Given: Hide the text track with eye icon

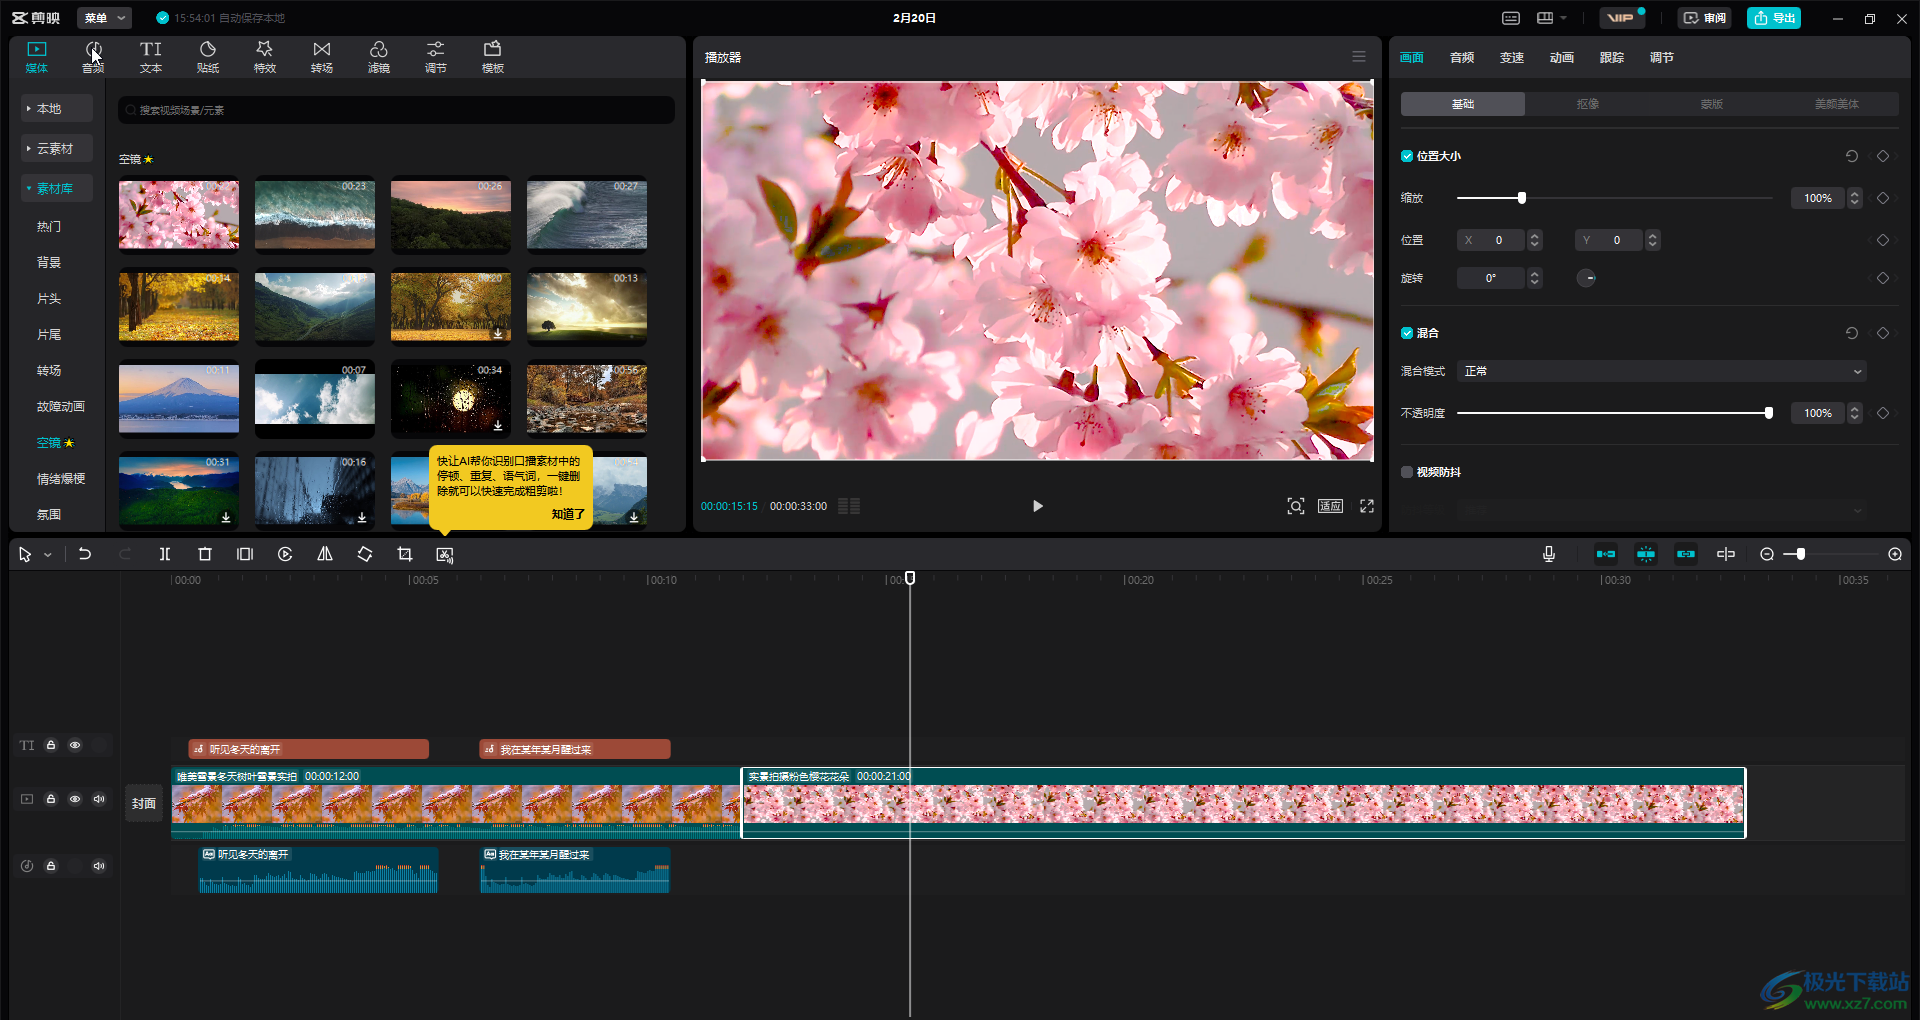Looking at the screenshot, I should point(75,745).
